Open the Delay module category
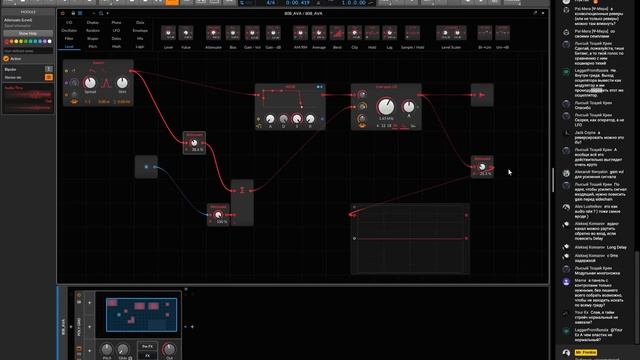This screenshot has width=640, height=360. point(116,38)
